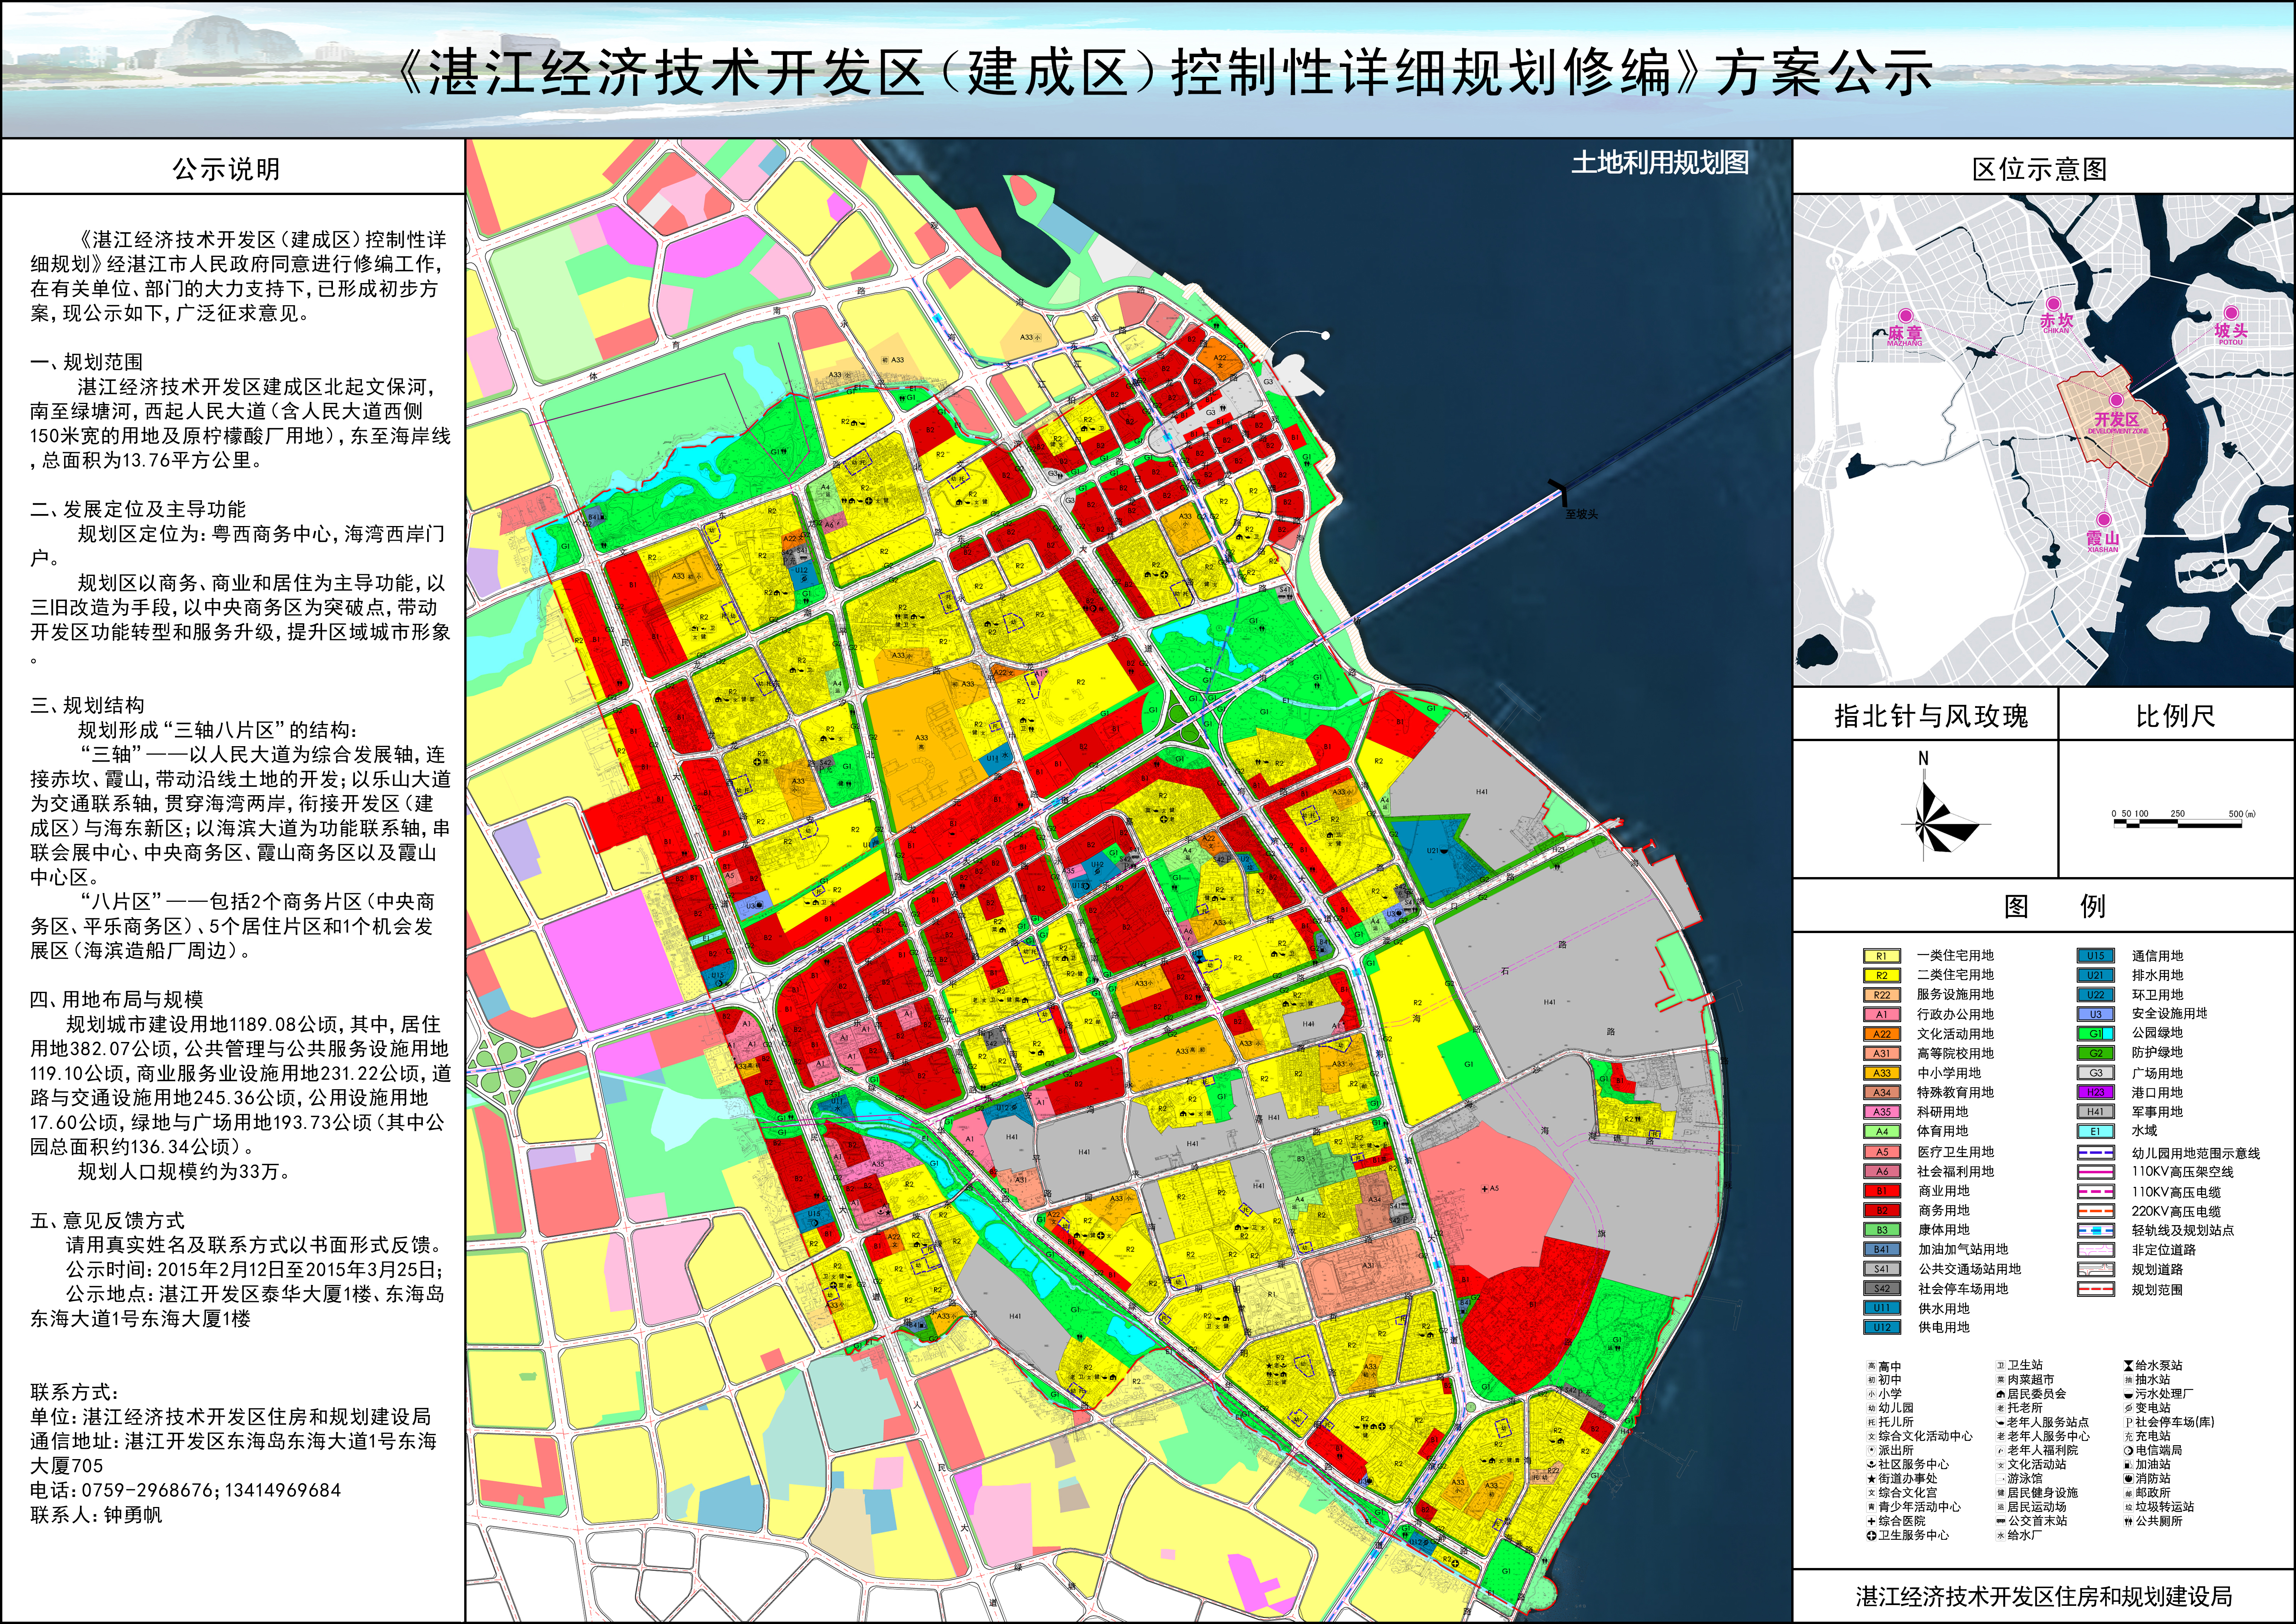Viewport: 2296px width, 1624px height.
Task: Click the 三、规划结构 section heading
Action: pyautogui.click(x=87, y=705)
